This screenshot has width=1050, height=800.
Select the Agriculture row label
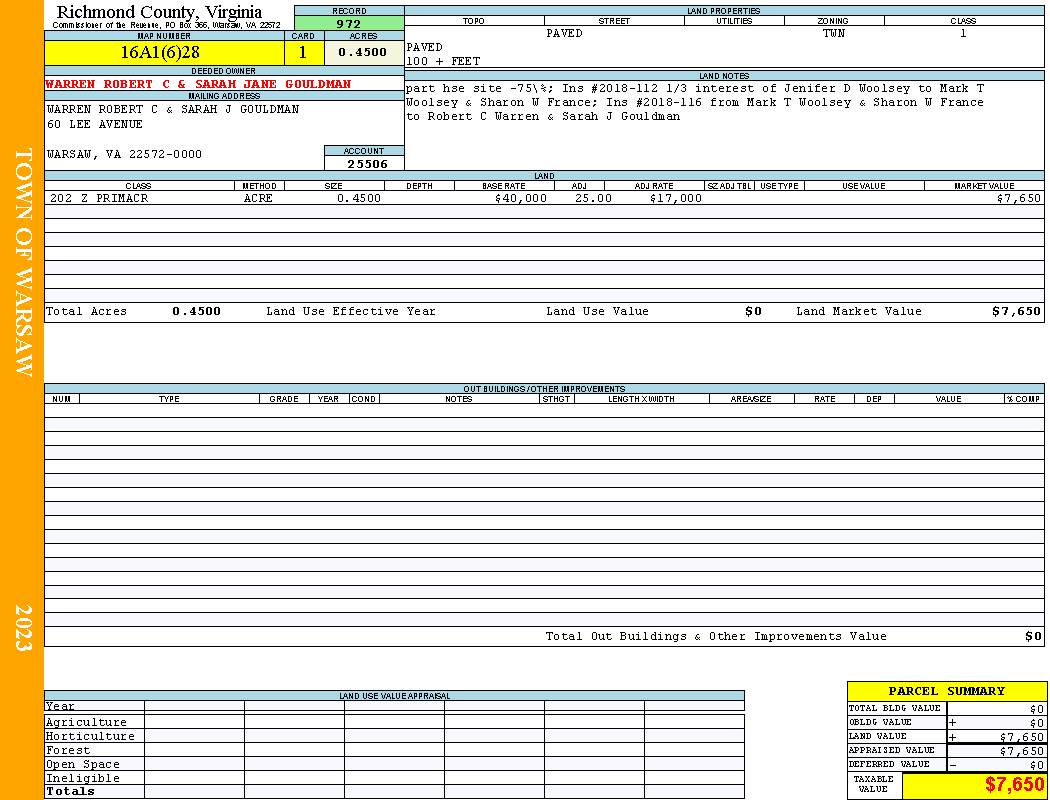[x=86, y=722]
